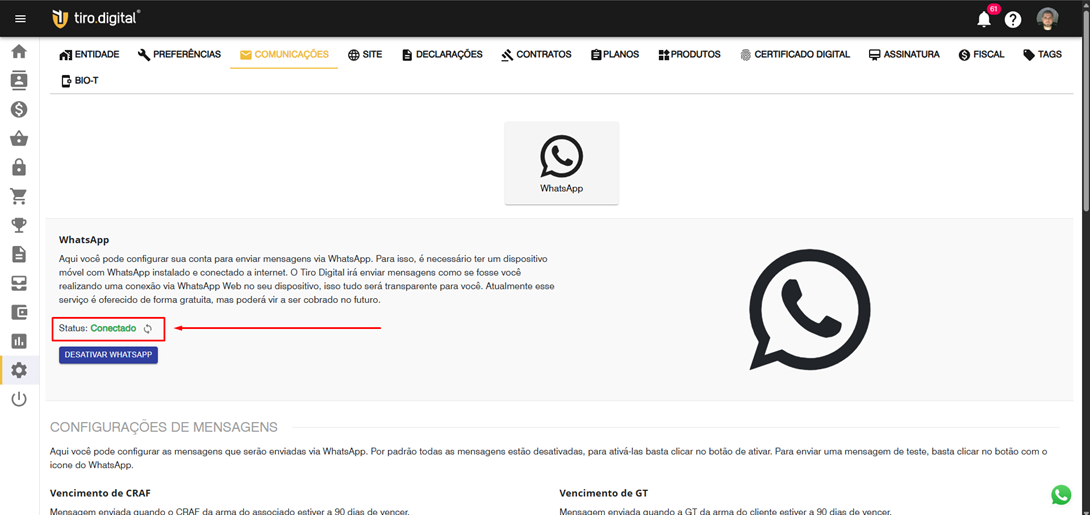Switch to the Preferências tab
1090x515 pixels.
[x=179, y=55]
